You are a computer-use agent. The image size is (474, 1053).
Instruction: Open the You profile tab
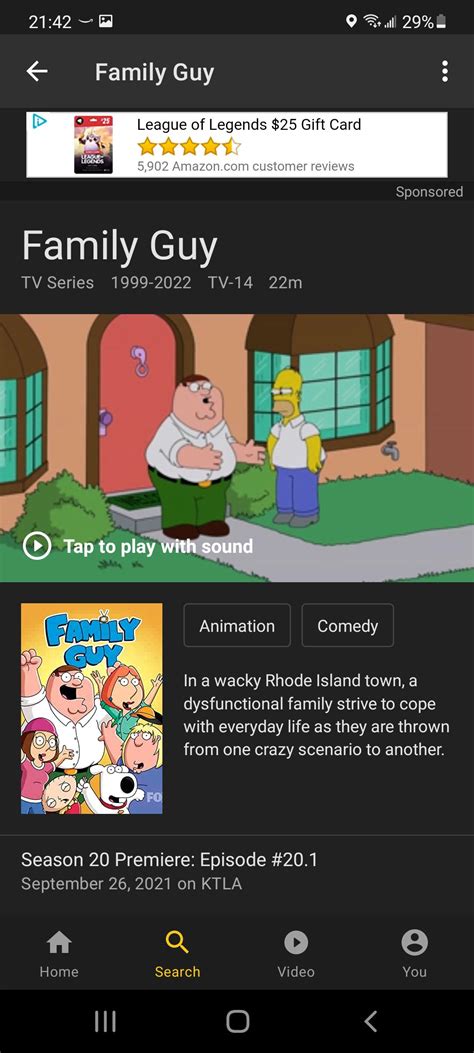coord(414,954)
